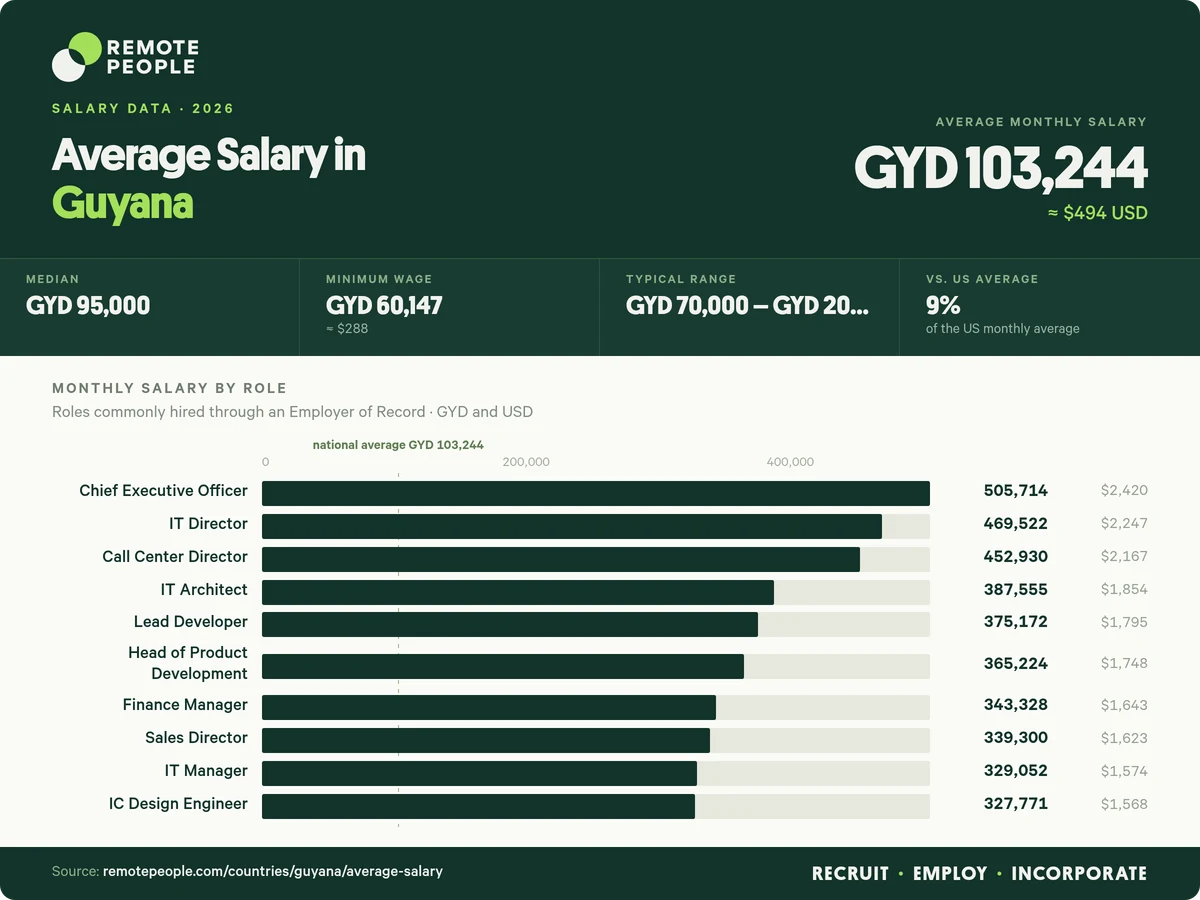Click the 'IC Design Engineer' role label

coord(178,804)
